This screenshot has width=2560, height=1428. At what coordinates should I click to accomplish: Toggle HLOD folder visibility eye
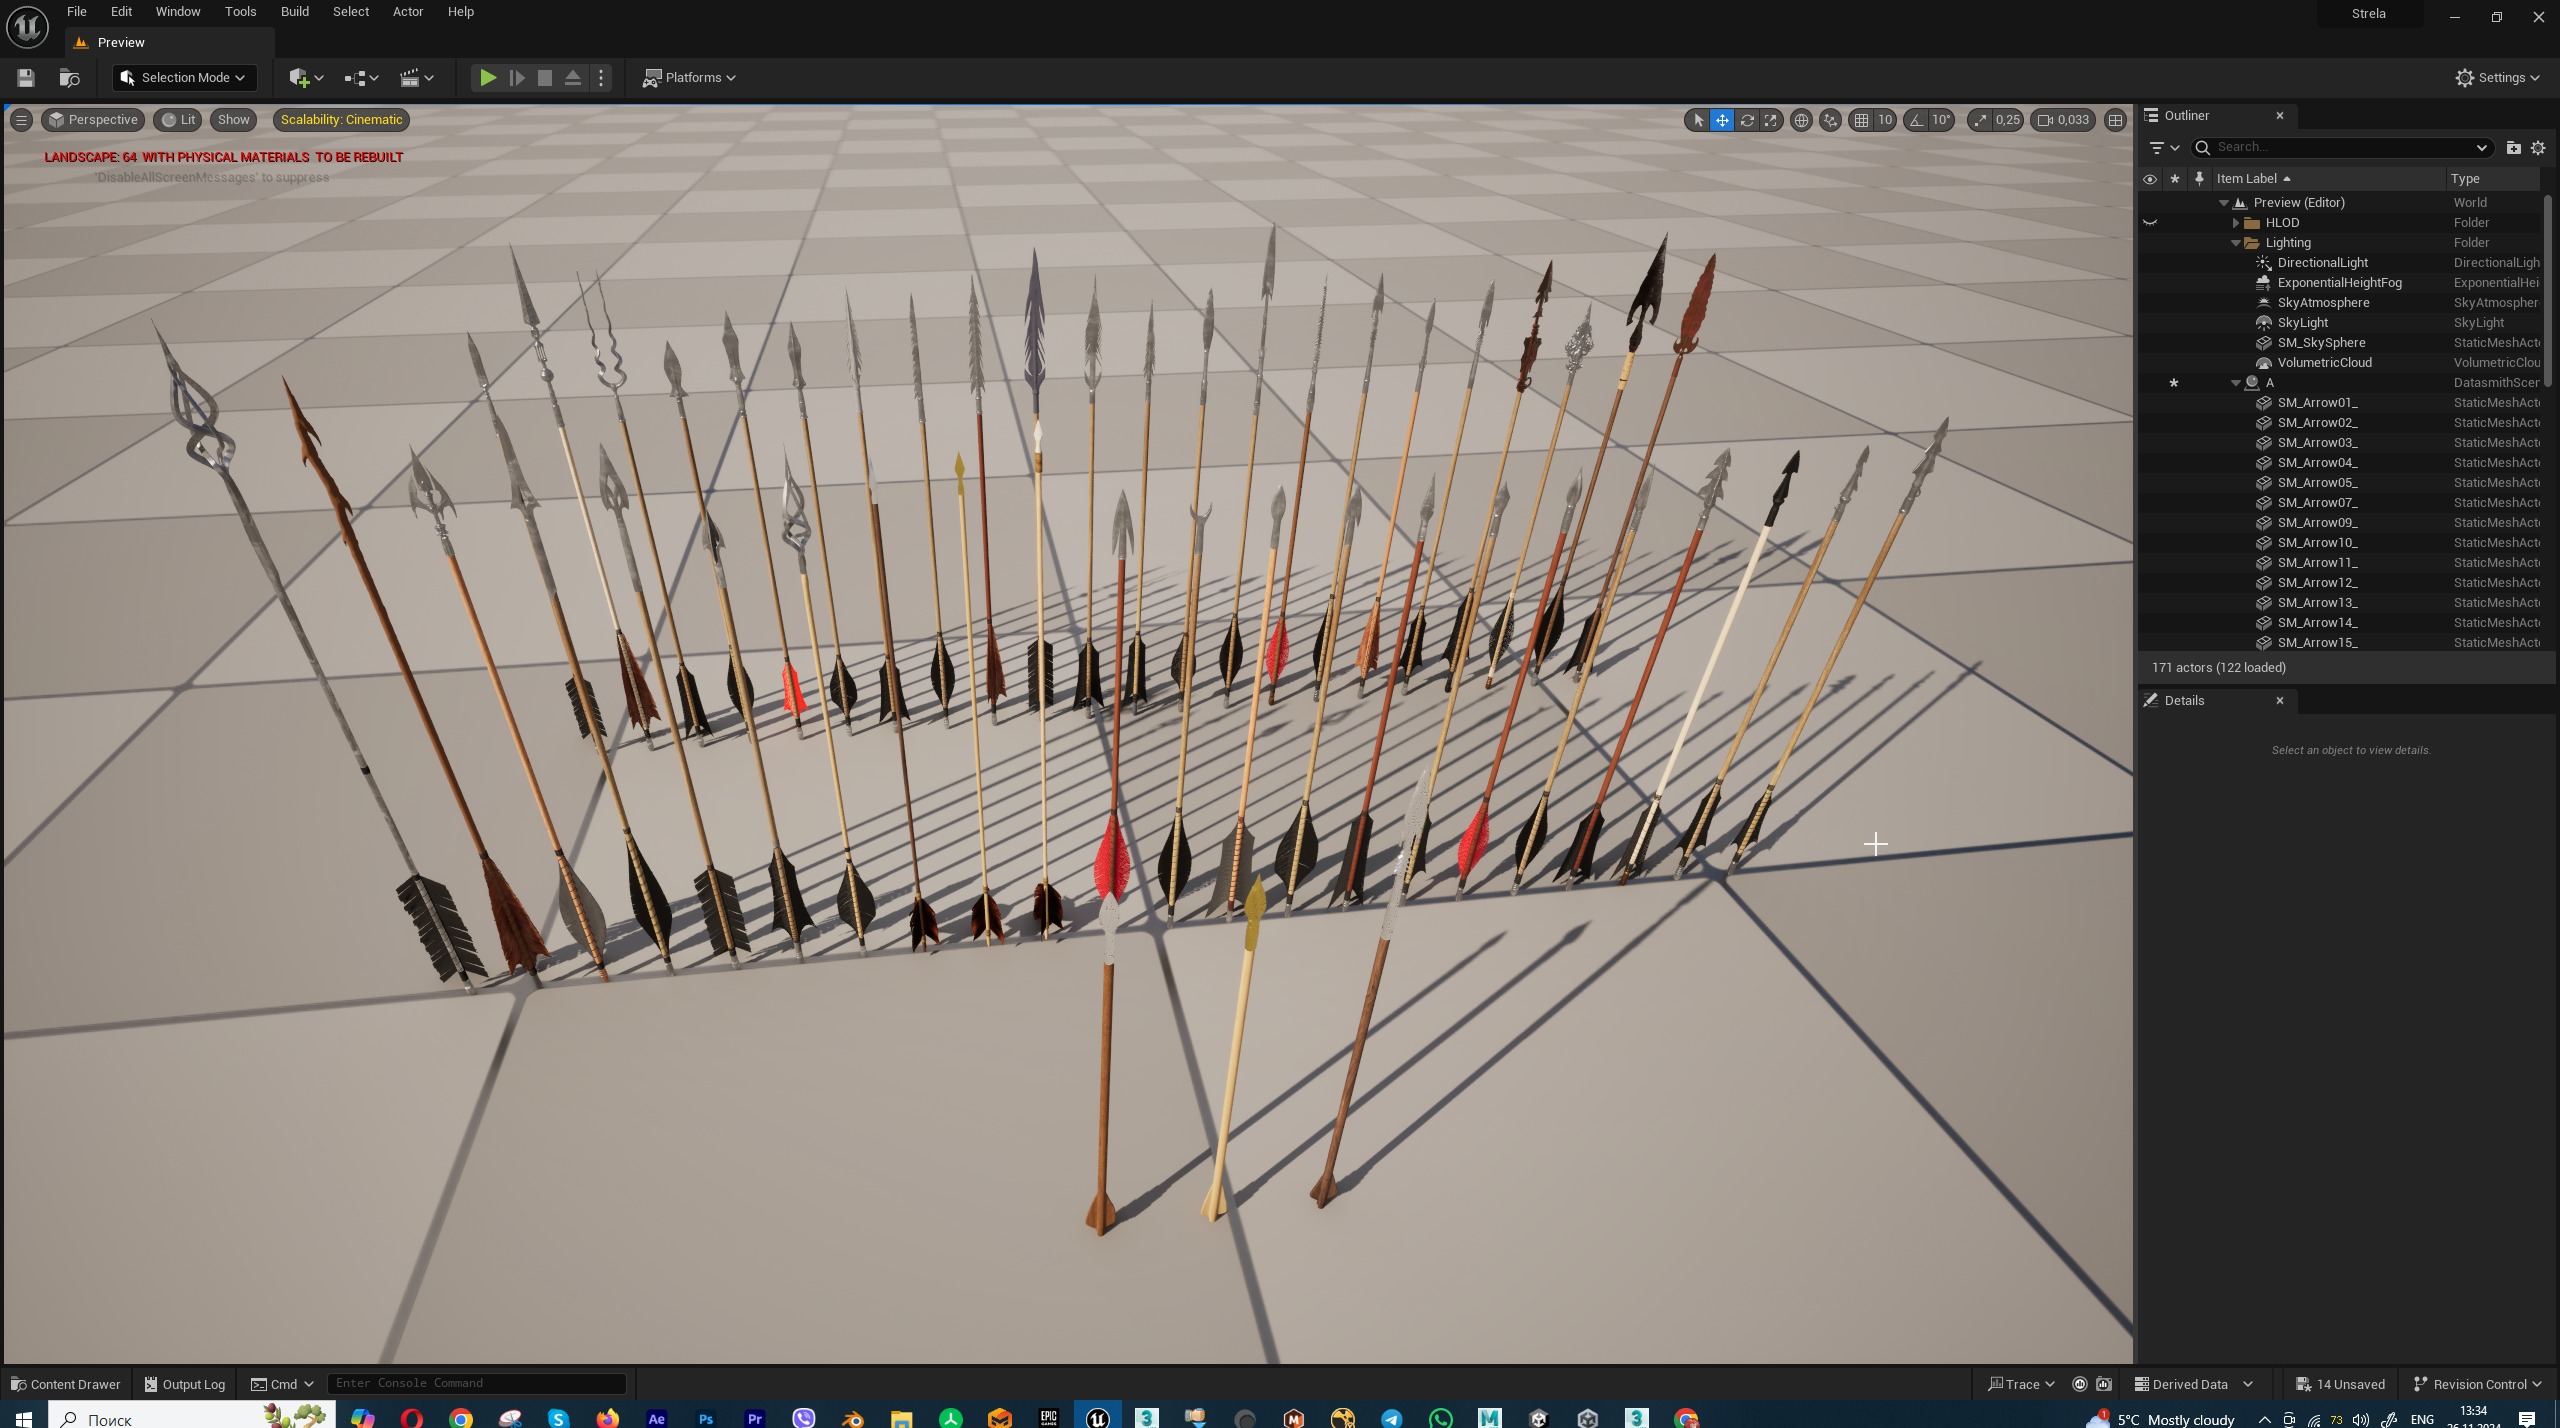2150,223
